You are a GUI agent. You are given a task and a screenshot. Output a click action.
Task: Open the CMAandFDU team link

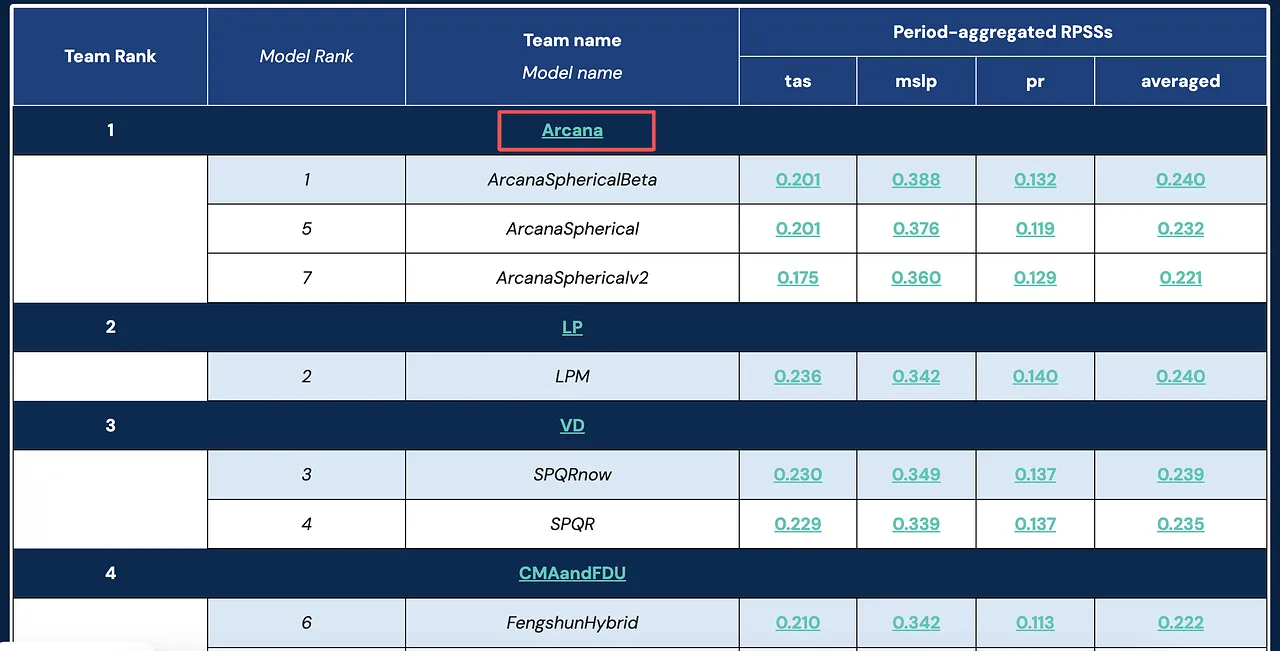(x=572, y=573)
